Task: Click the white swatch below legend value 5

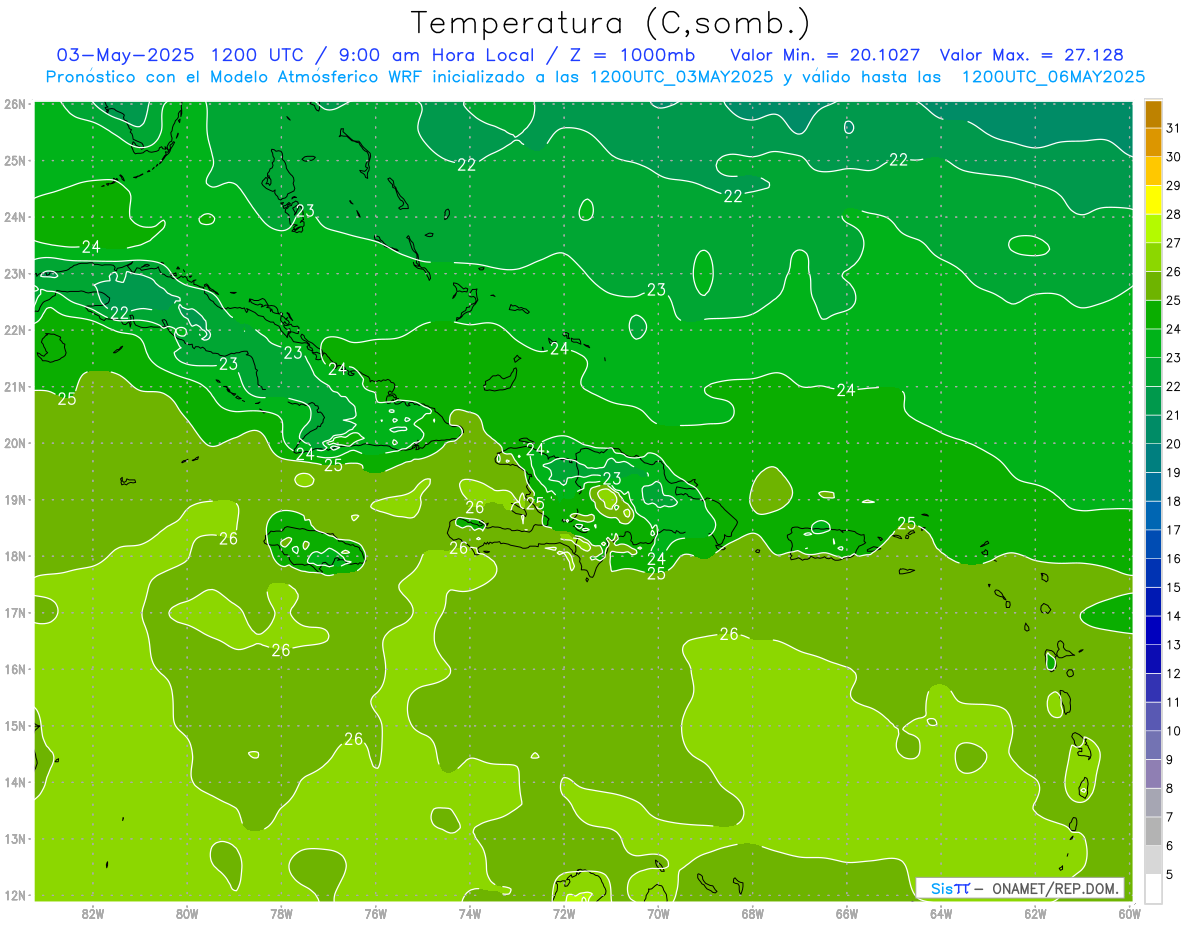Action: (1154, 889)
